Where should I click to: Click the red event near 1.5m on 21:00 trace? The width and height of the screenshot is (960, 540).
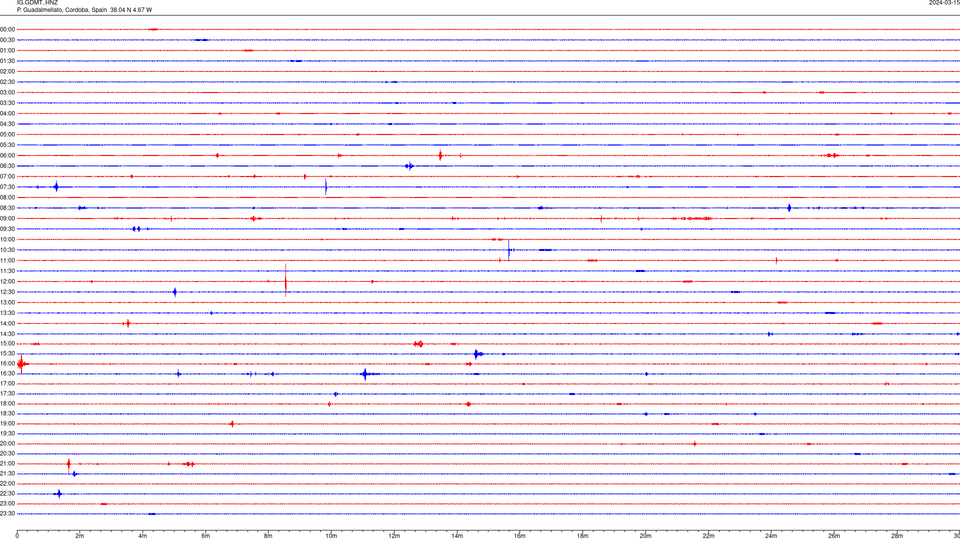(69, 464)
